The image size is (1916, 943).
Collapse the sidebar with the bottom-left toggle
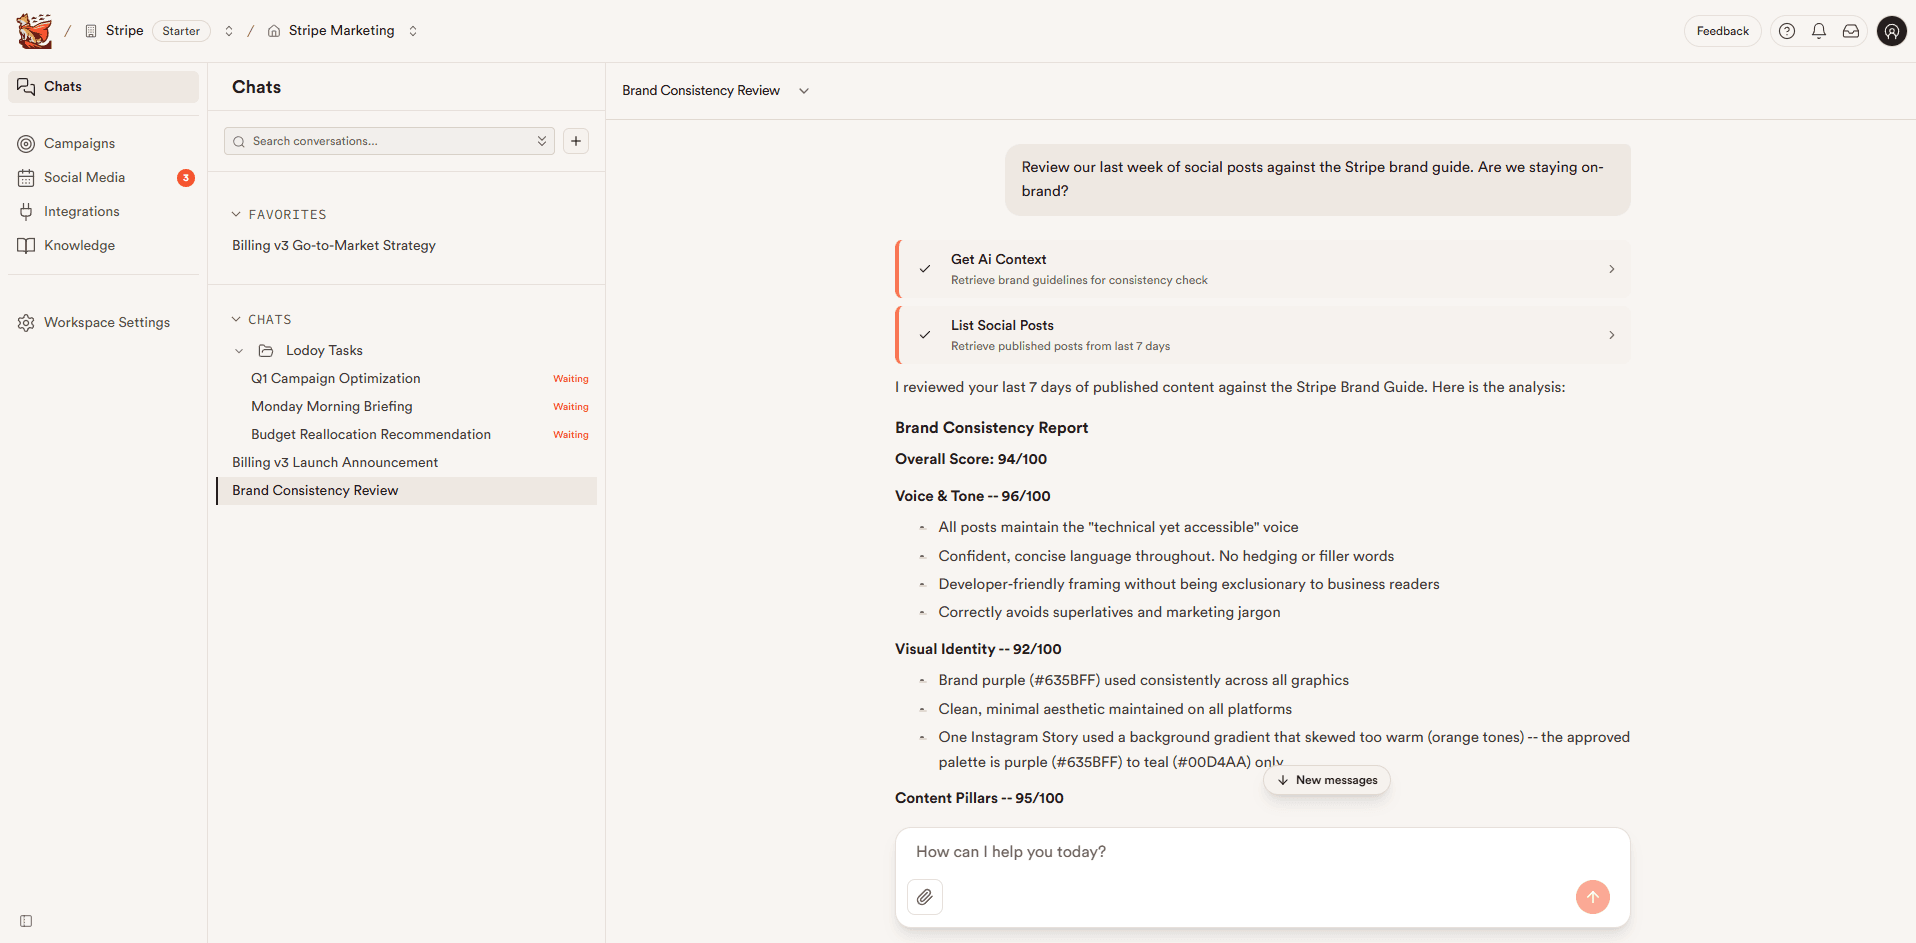(x=24, y=920)
